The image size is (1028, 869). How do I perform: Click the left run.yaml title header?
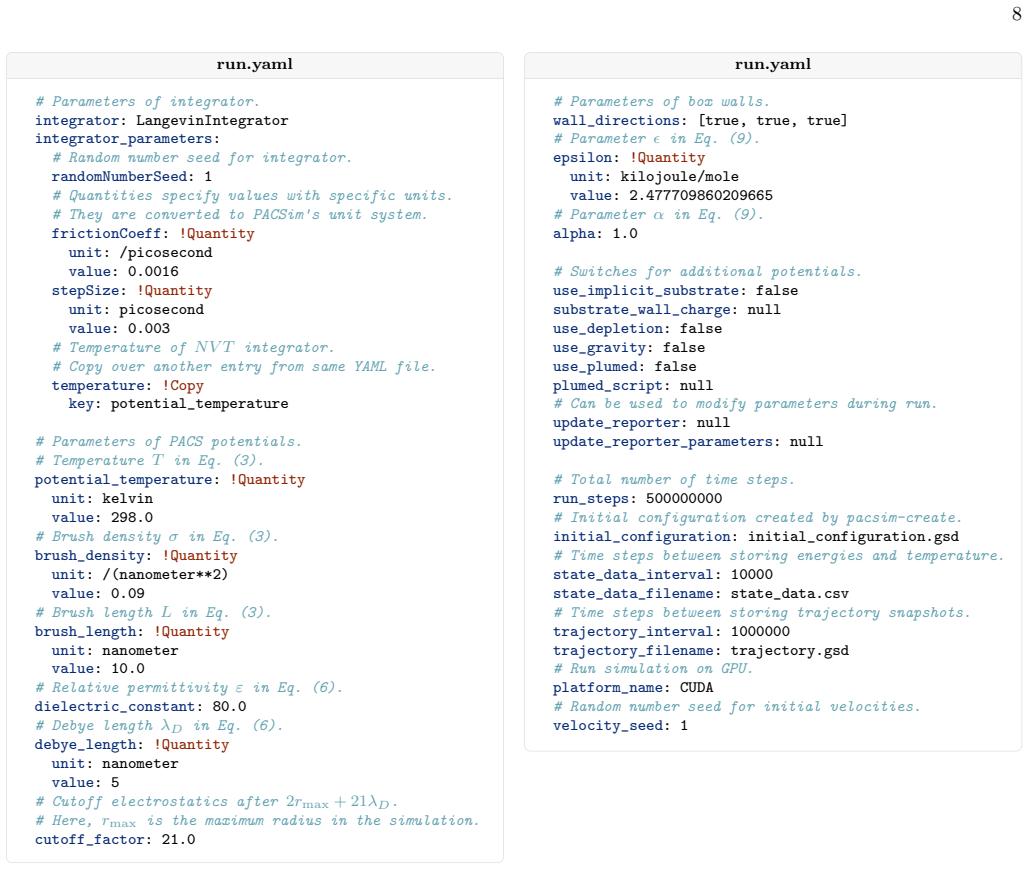[254, 65]
